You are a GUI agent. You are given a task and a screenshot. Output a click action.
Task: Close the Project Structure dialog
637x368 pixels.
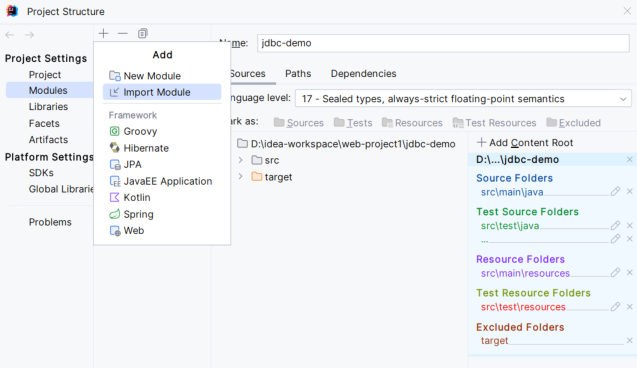point(627,11)
